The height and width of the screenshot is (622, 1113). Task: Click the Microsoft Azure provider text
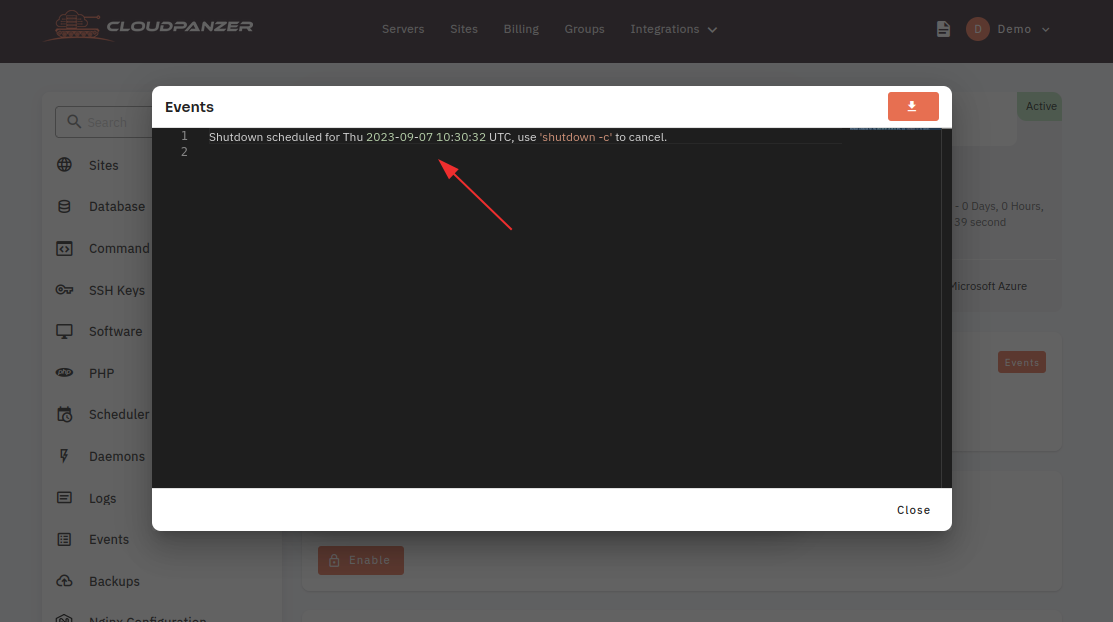(988, 286)
